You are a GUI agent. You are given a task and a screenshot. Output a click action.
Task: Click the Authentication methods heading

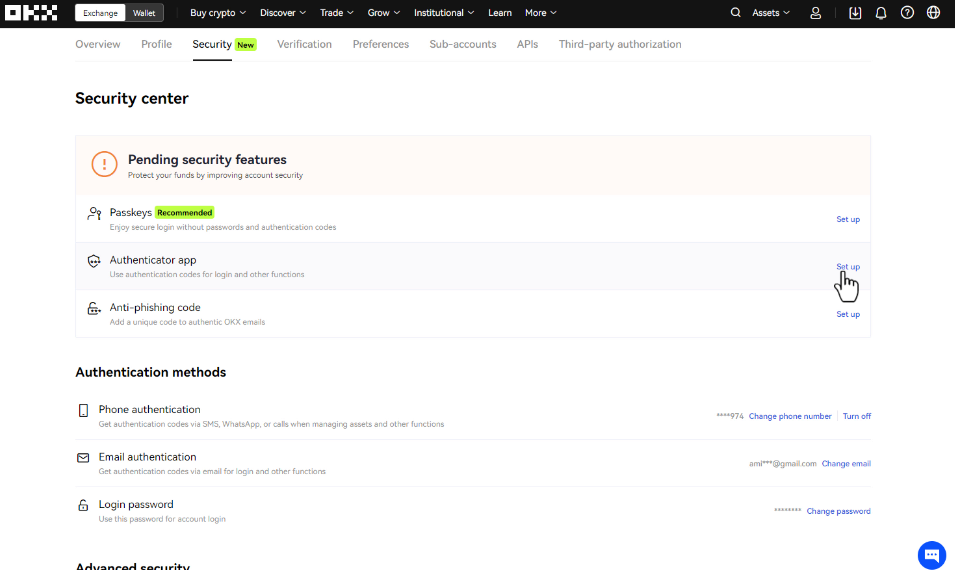point(150,372)
